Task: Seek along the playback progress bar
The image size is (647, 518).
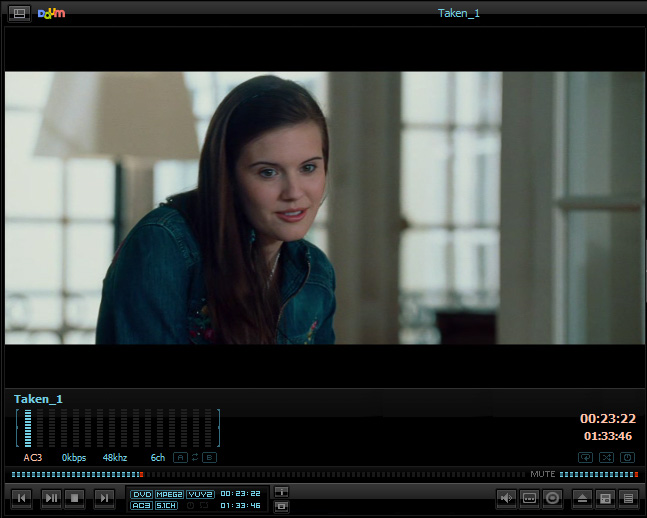Action: click(x=269, y=475)
